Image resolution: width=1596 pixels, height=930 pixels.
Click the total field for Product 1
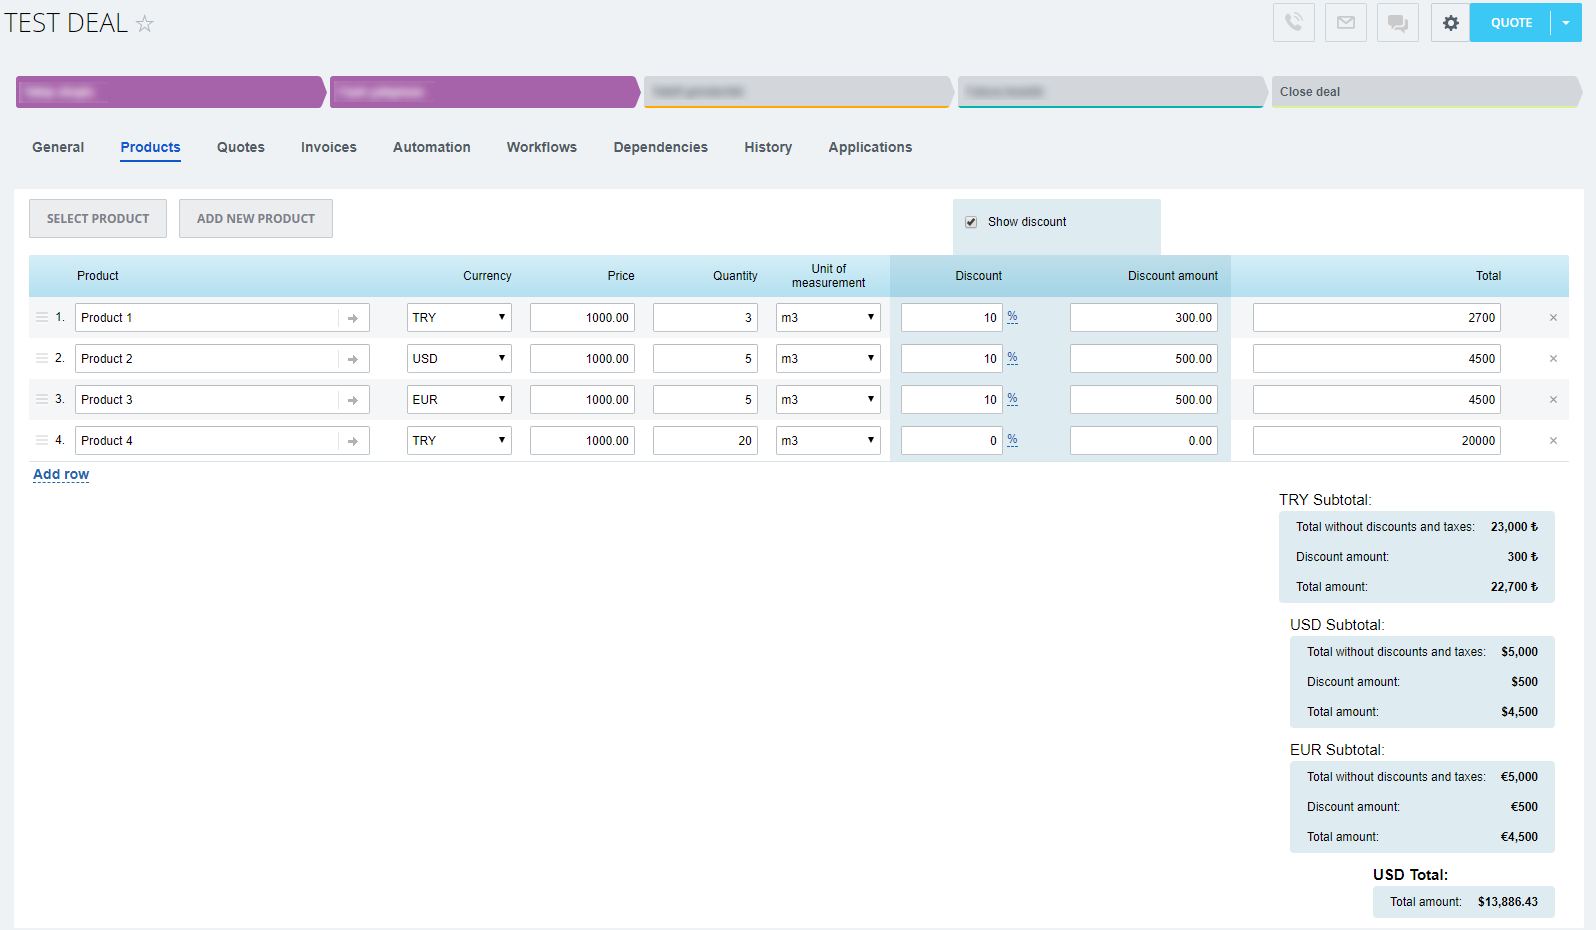1377,317
